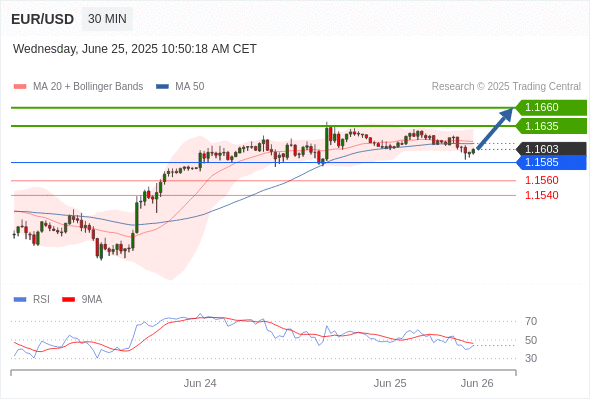590x400 pixels.
Task: Toggle the MA 20 + Bollinger Bands legend label
Action: 88,87
